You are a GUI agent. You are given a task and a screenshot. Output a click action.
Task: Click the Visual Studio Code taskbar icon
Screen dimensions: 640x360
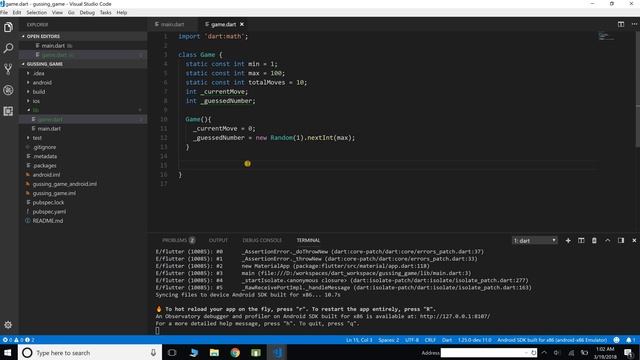[x=278, y=353]
